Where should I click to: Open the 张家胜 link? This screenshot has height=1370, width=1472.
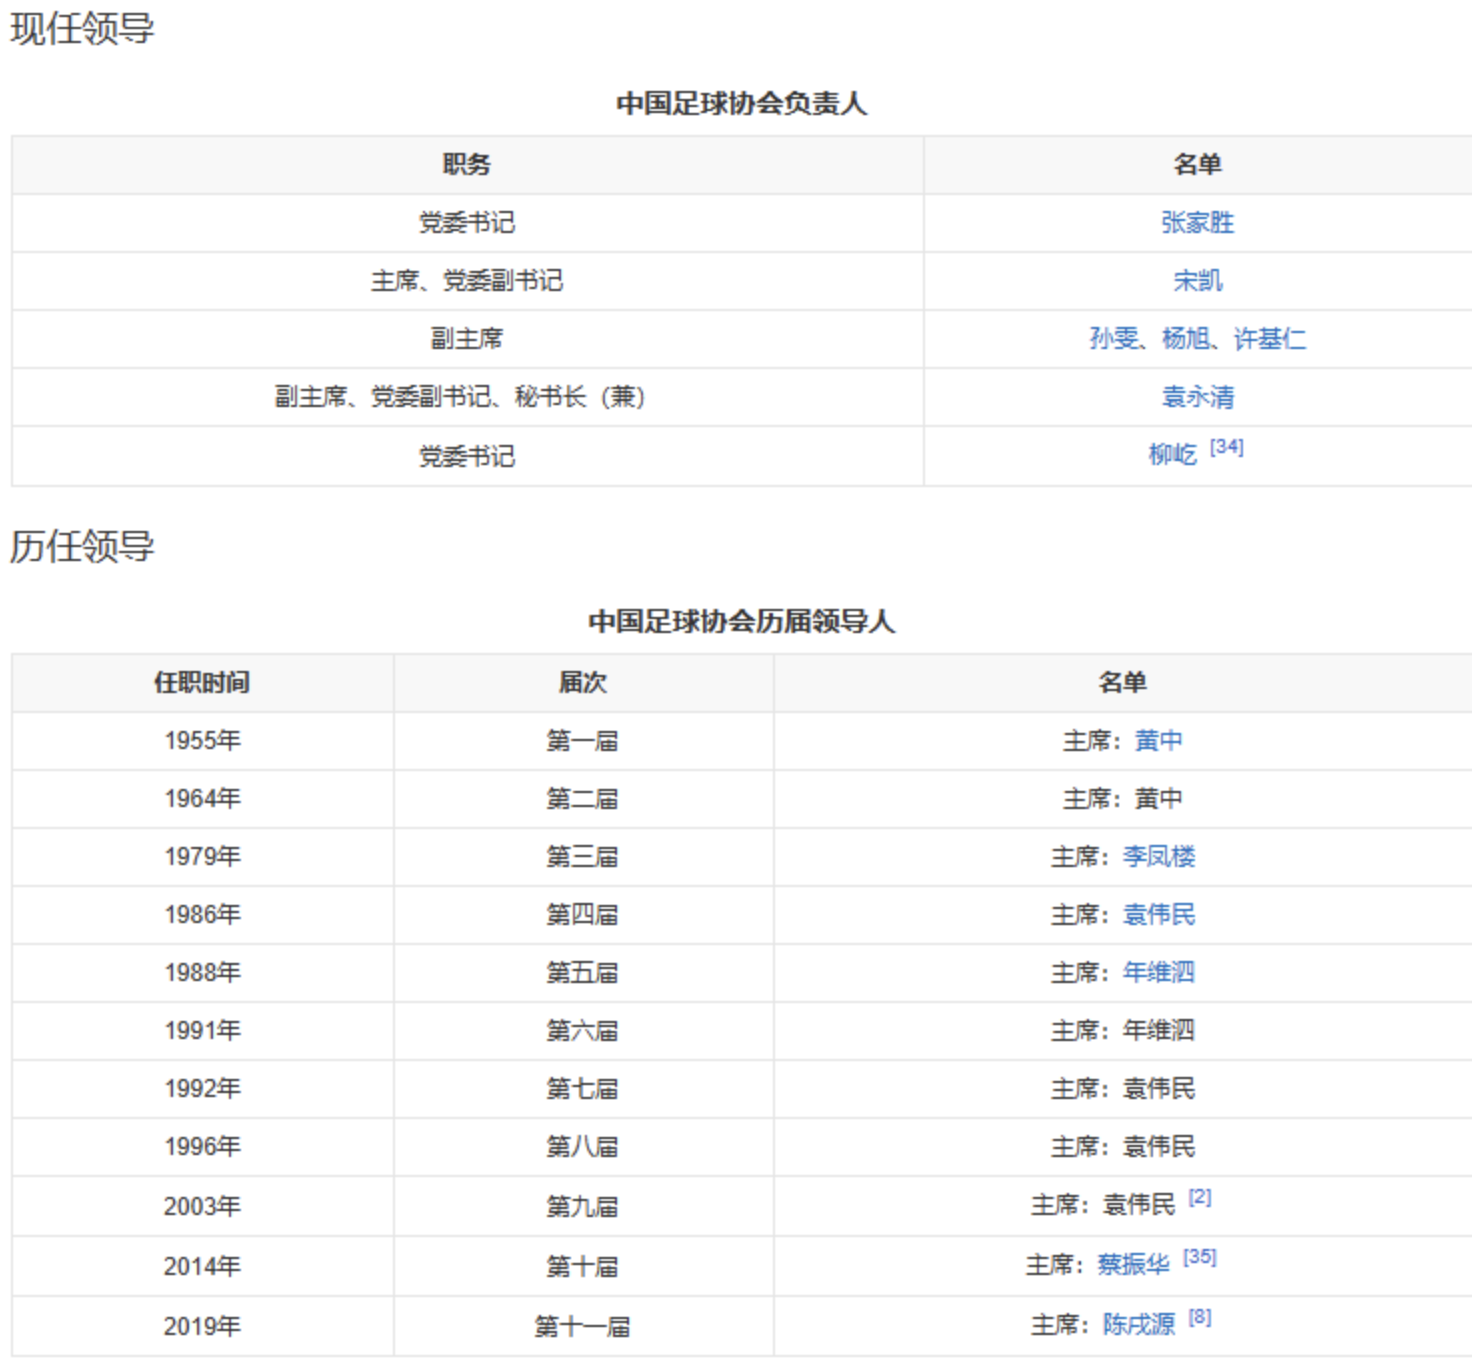pos(1197,223)
